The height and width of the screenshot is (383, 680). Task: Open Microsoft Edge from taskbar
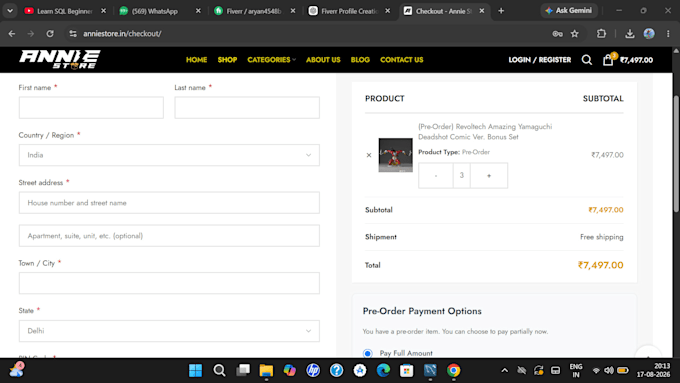383,370
